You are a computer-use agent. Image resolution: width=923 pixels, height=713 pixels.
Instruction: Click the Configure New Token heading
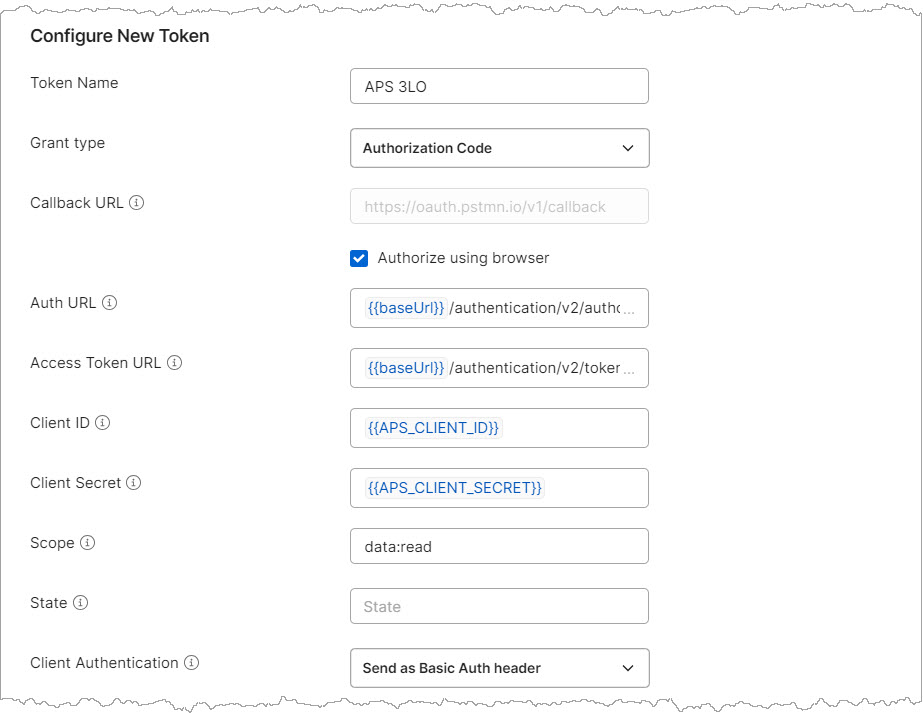coord(119,36)
